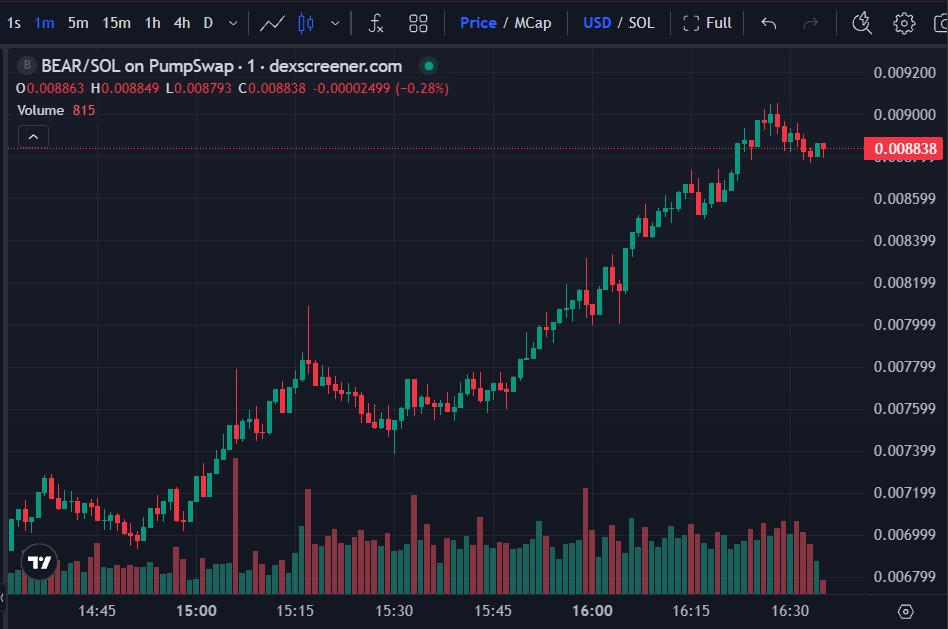This screenshot has height=629, width=948.
Task: Open the indicators (fx) menu
Action: [x=375, y=22]
